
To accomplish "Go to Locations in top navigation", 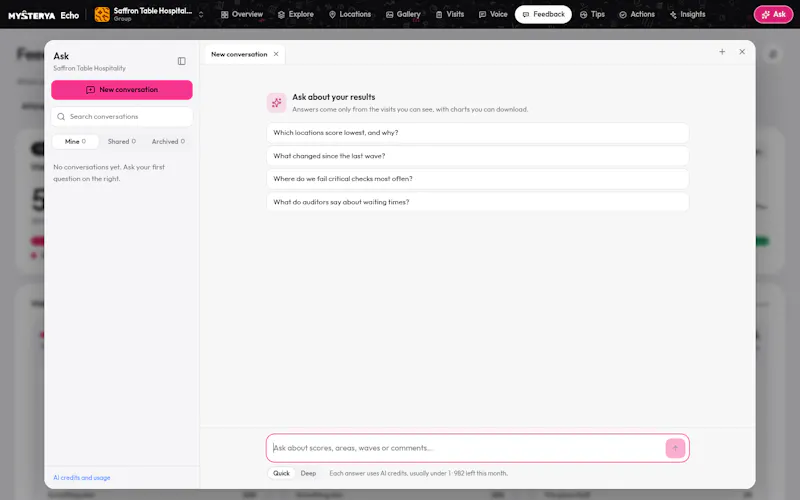I will tap(350, 14).
